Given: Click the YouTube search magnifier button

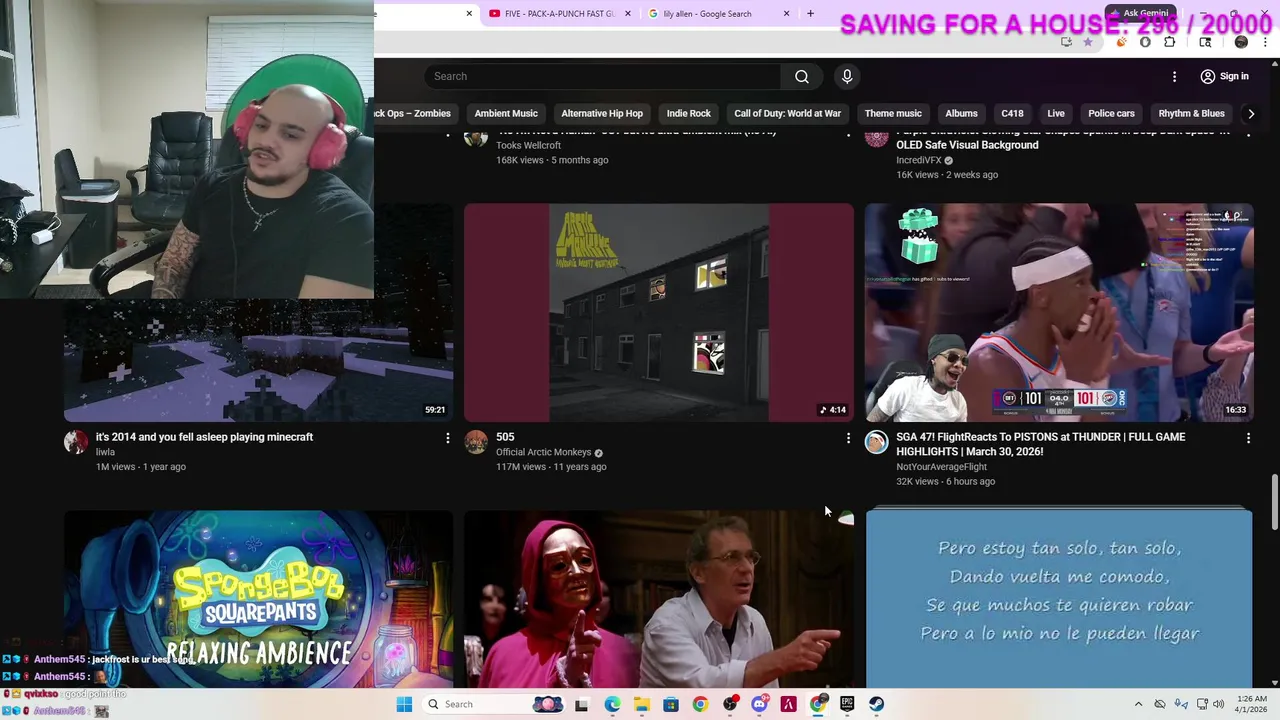Looking at the screenshot, I should (802, 76).
